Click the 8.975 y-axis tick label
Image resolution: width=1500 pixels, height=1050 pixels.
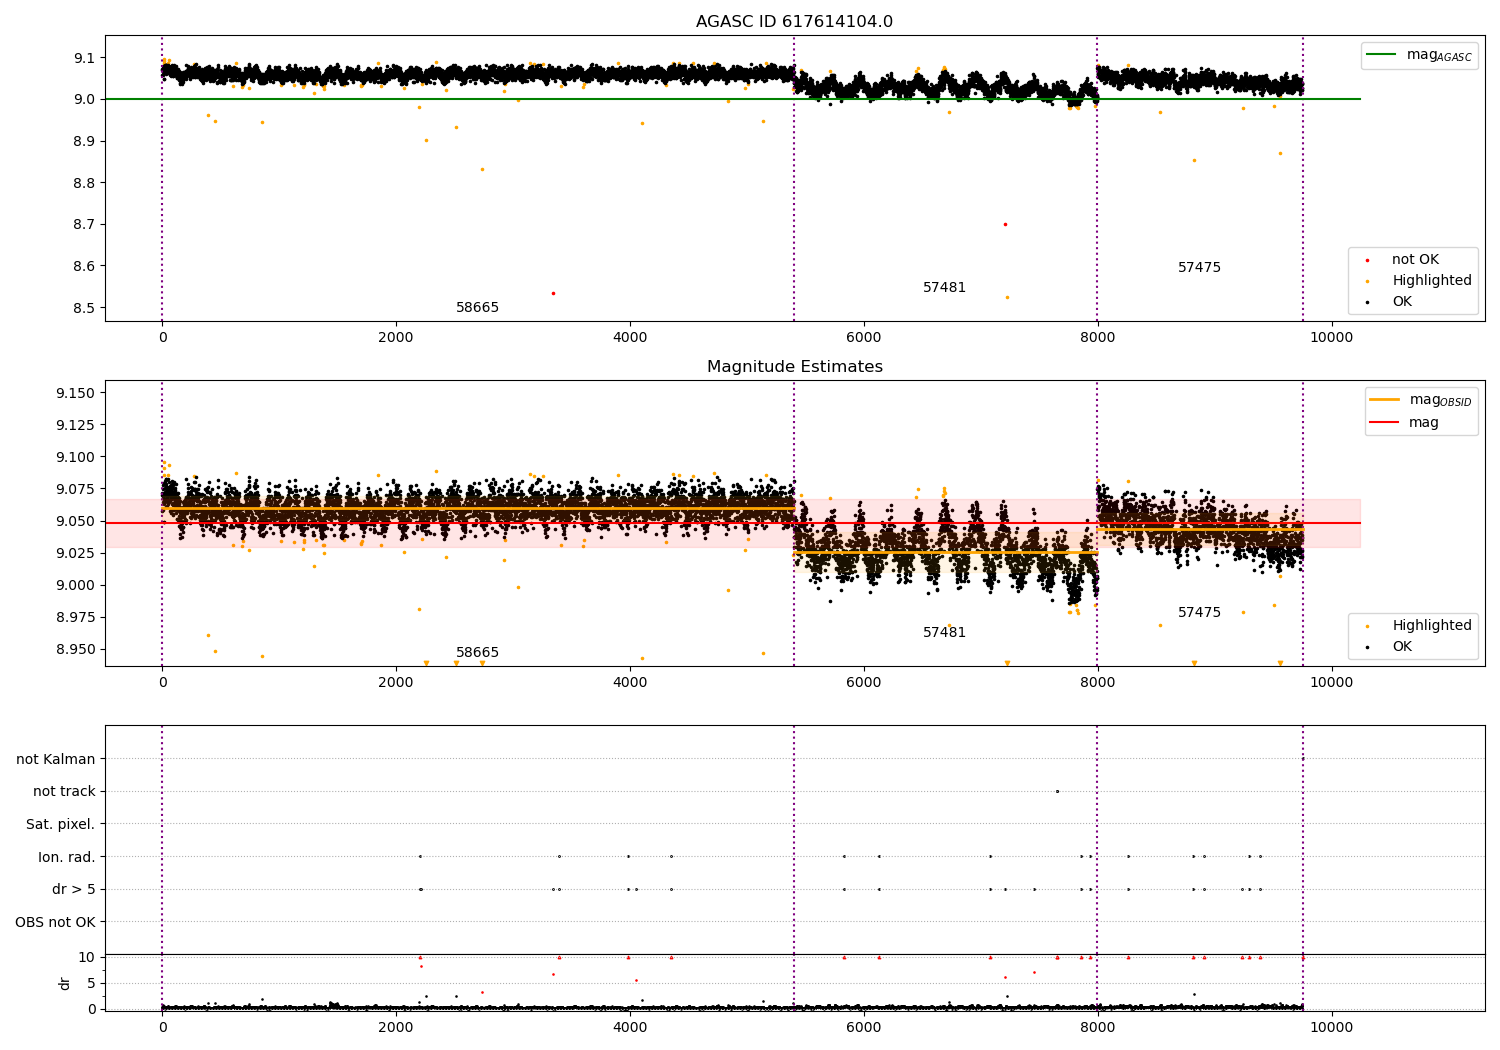coord(76,617)
